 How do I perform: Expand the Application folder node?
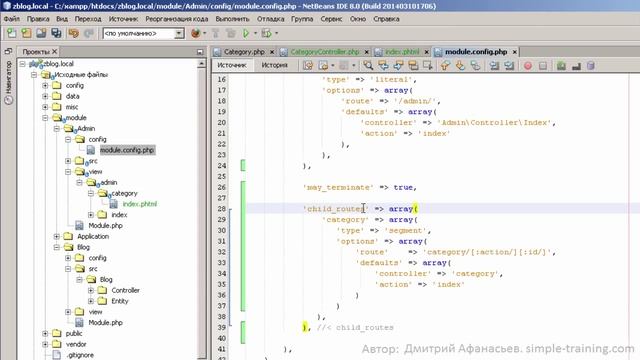coord(57,236)
